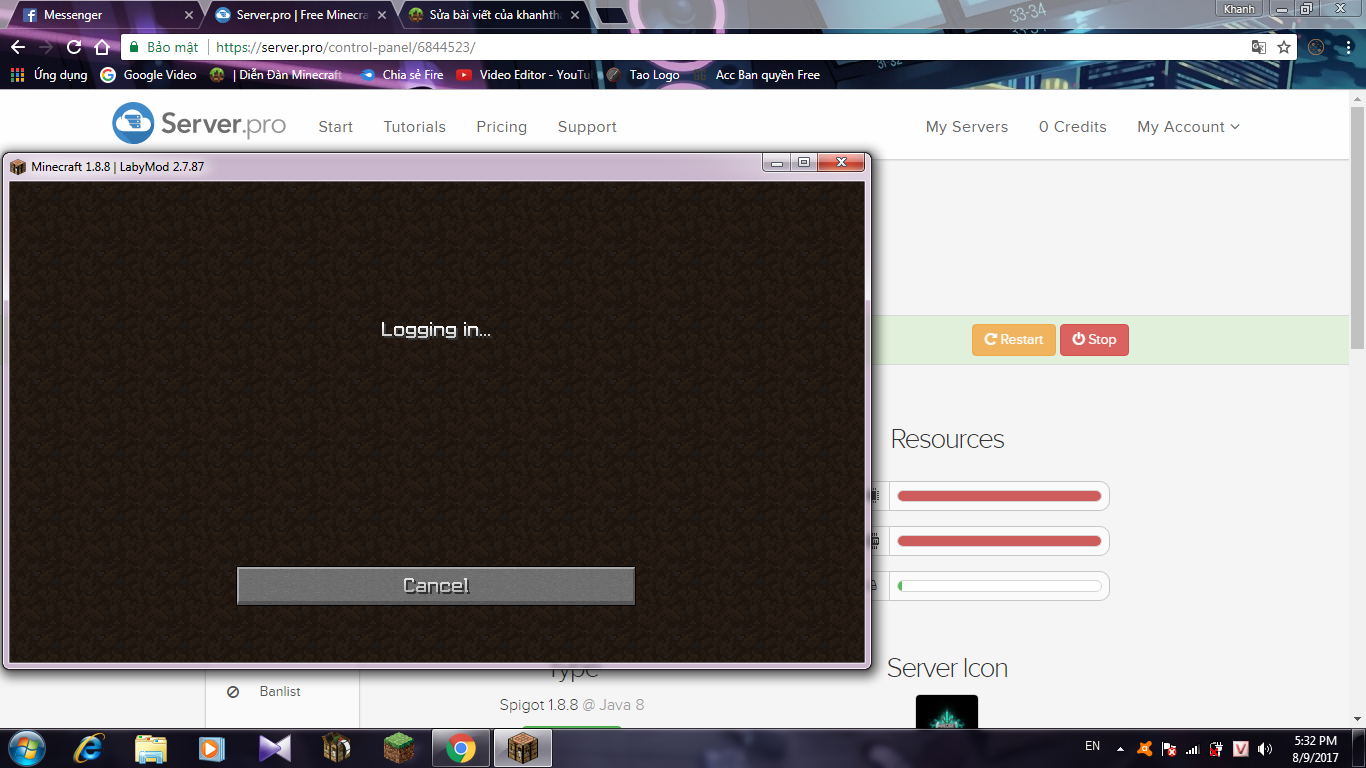This screenshot has height=768, width=1366.
Task: Switch to the Sửa bài viết tab
Action: [x=494, y=15]
